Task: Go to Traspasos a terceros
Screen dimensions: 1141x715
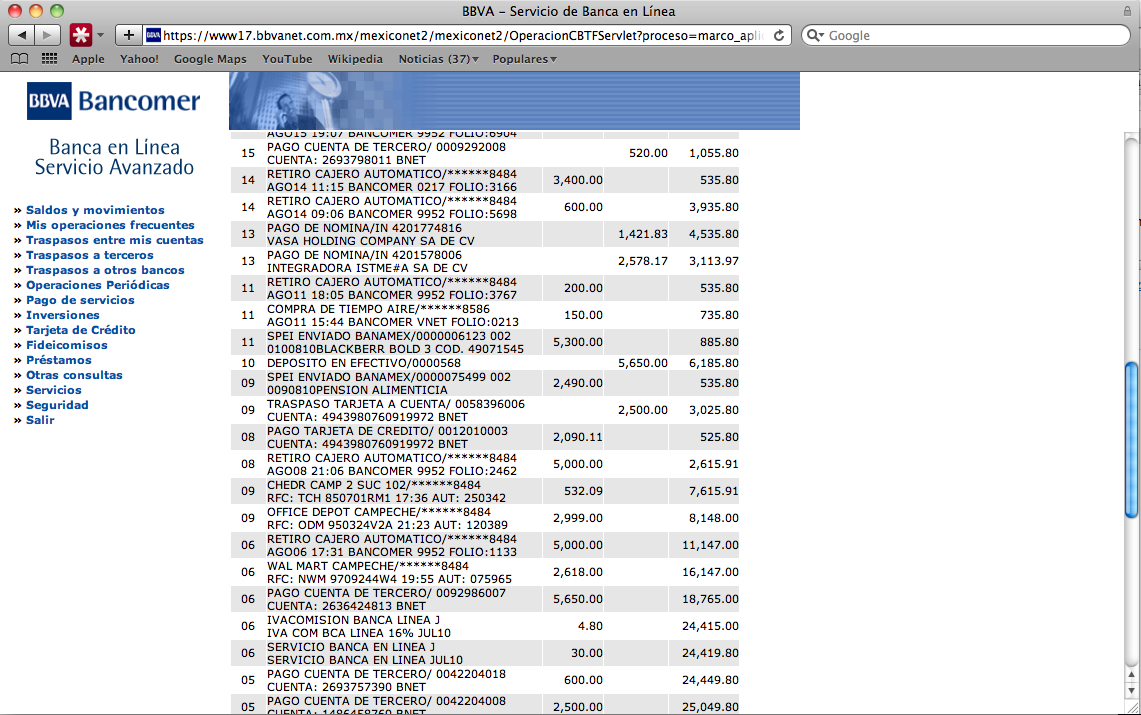Action: tap(90, 255)
